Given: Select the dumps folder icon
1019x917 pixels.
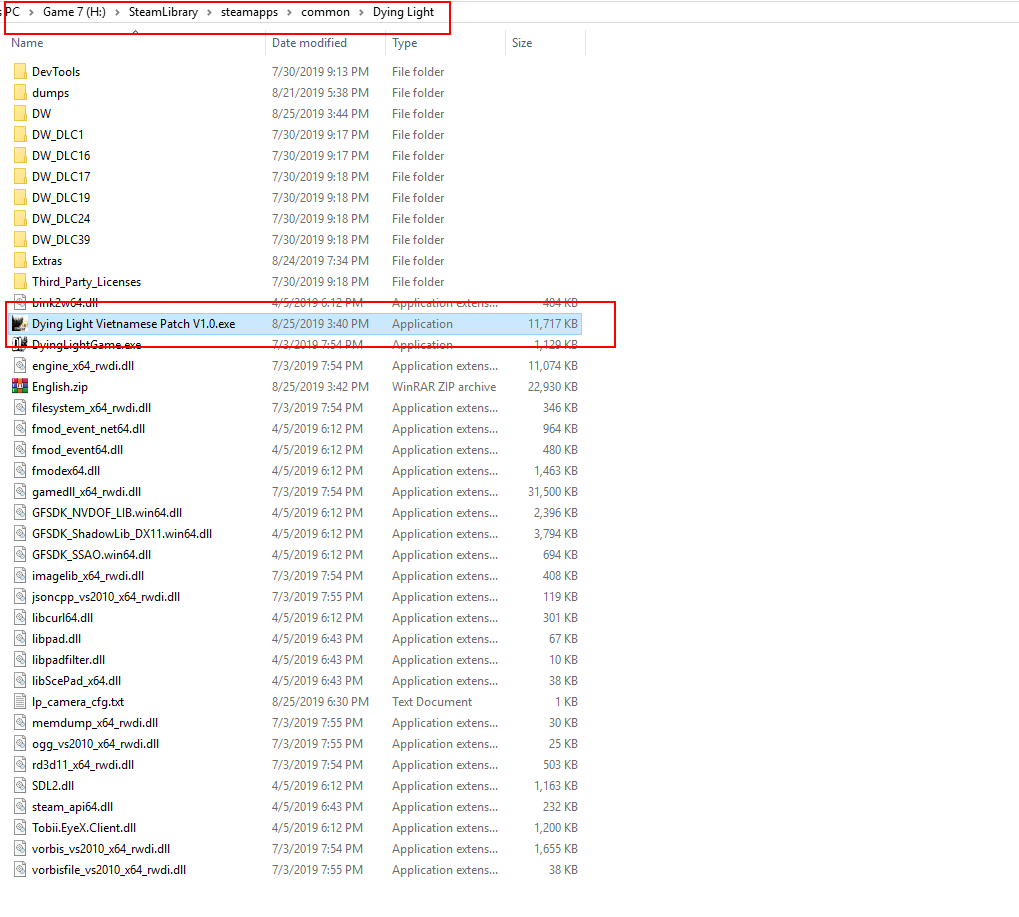Looking at the screenshot, I should pos(20,92).
